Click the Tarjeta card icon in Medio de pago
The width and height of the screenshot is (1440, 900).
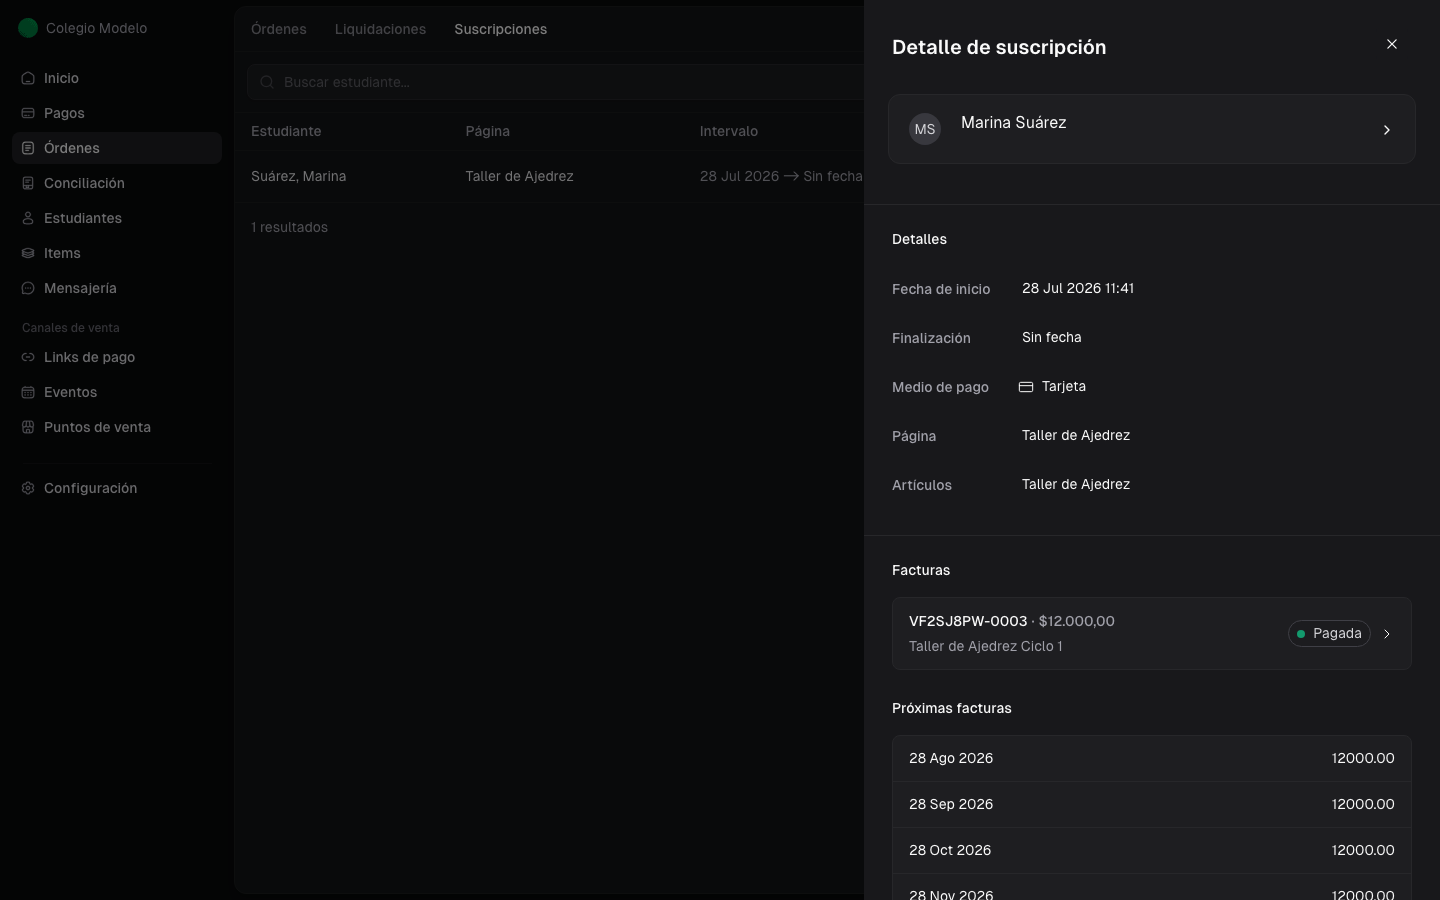click(1026, 387)
